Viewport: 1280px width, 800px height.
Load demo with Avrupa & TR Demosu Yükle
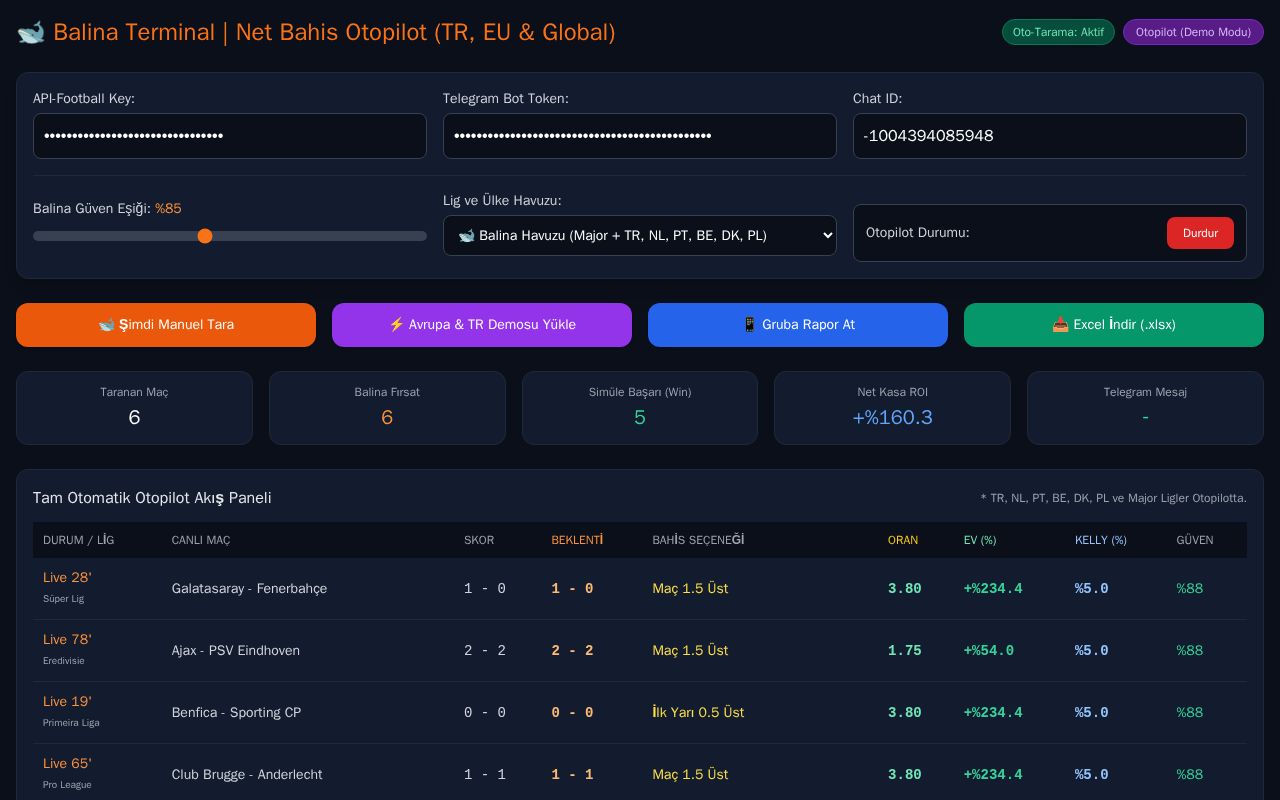[482, 325]
